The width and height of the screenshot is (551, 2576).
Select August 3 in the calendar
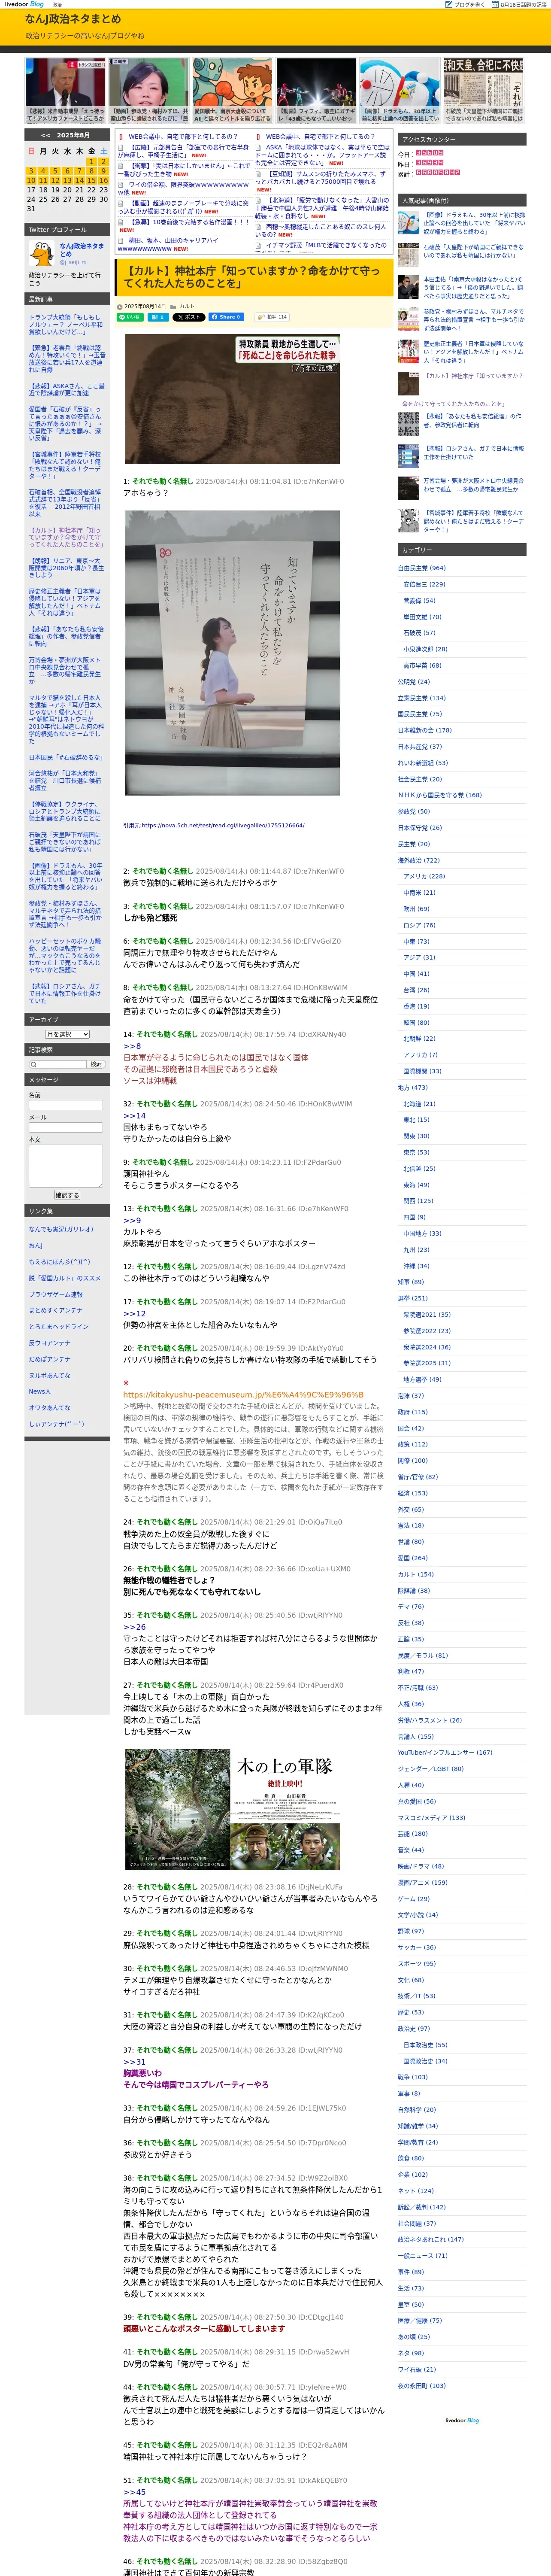tap(31, 171)
